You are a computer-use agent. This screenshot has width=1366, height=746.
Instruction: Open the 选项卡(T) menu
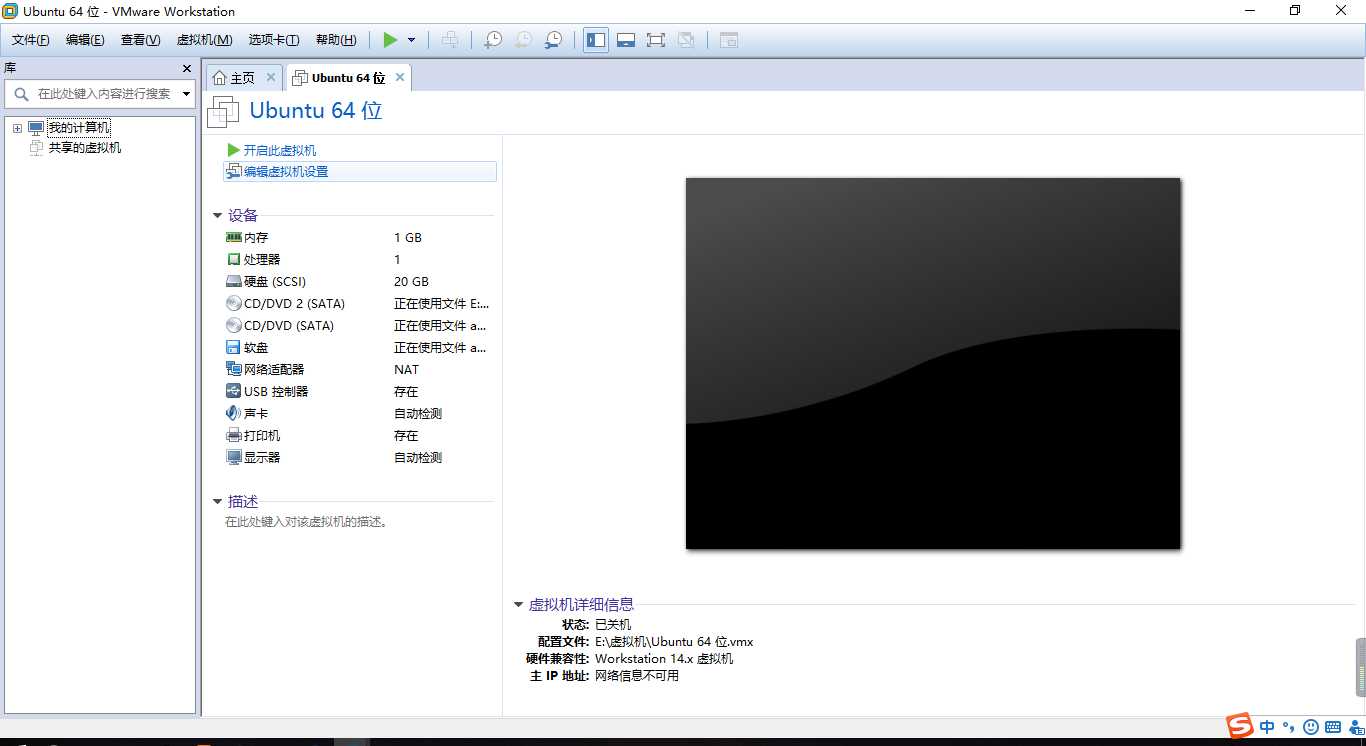274,40
